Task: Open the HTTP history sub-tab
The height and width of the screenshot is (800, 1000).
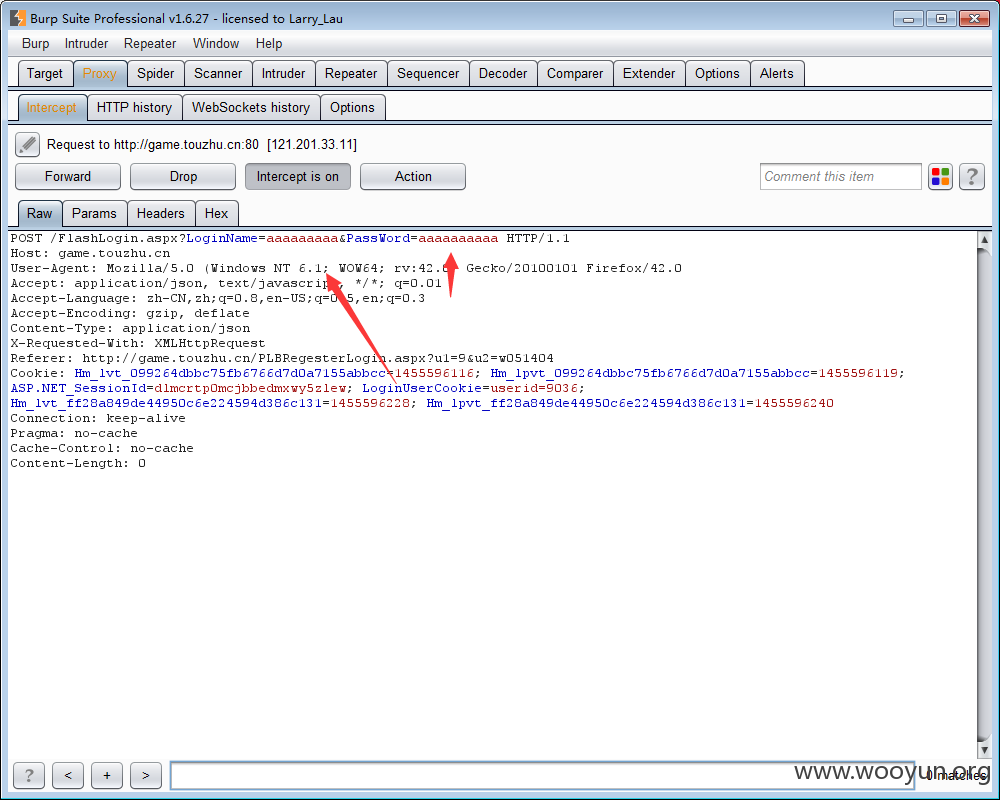Action: (135, 108)
